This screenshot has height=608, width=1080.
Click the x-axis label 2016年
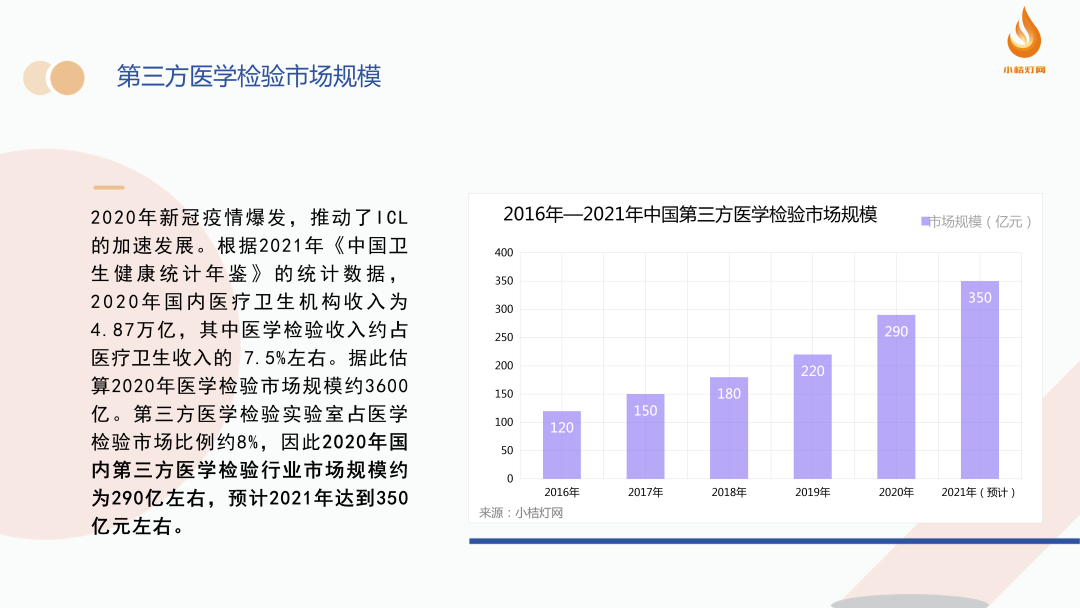click(562, 492)
